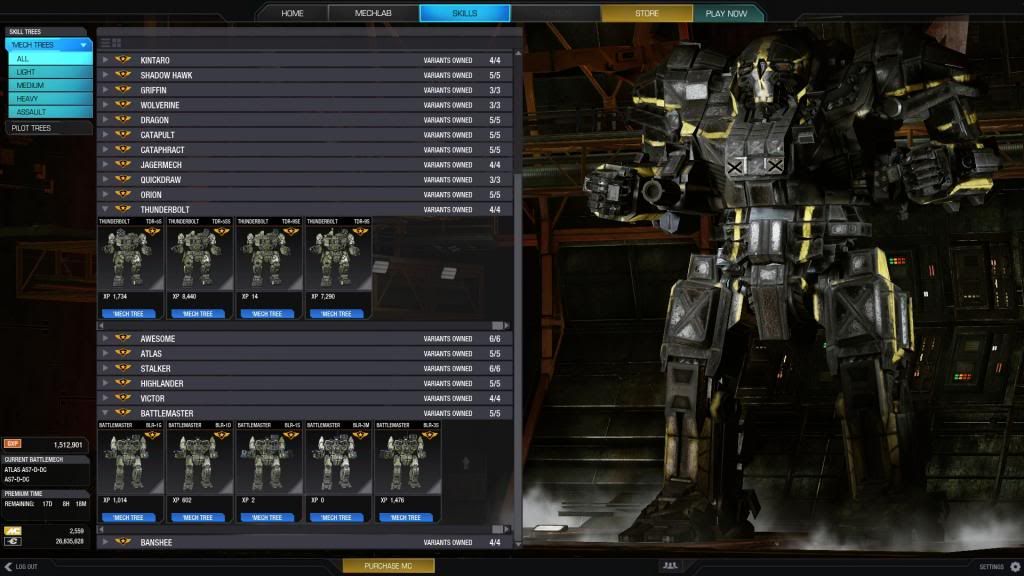
Task: Switch to grid view icon above mech list
Action: pyautogui.click(x=116, y=43)
